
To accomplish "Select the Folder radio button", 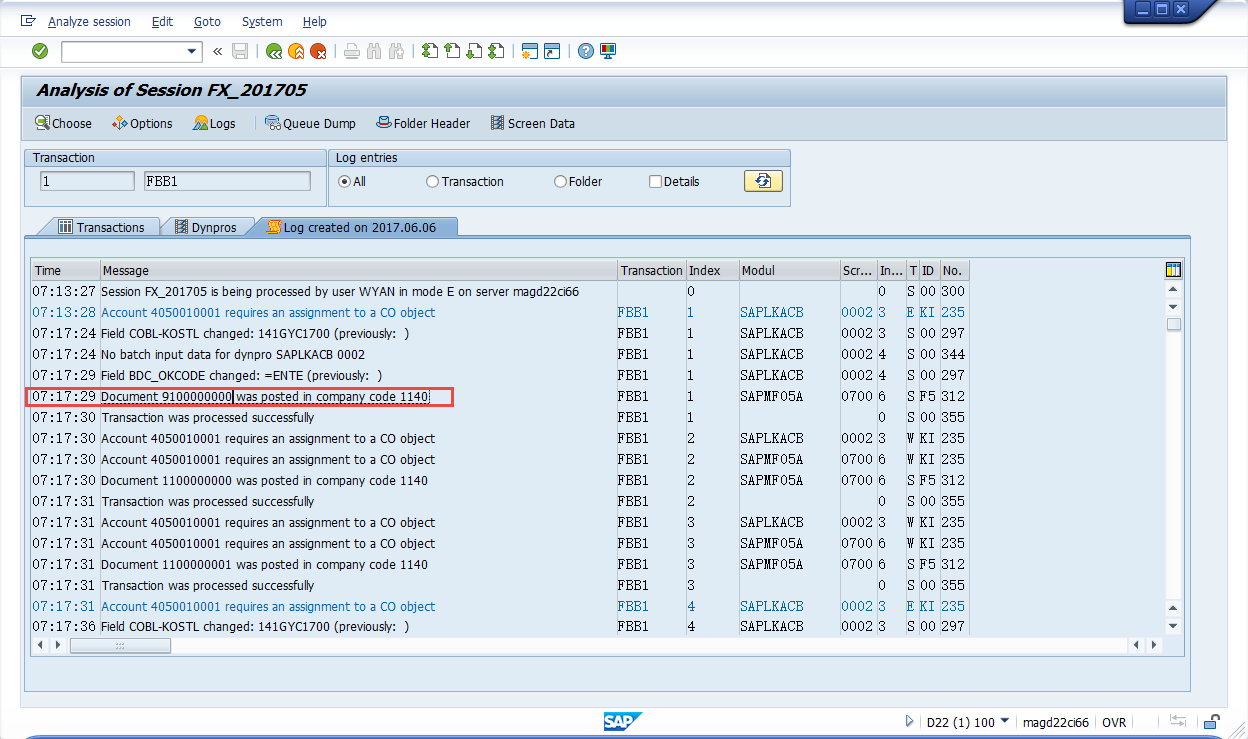I will 560,181.
